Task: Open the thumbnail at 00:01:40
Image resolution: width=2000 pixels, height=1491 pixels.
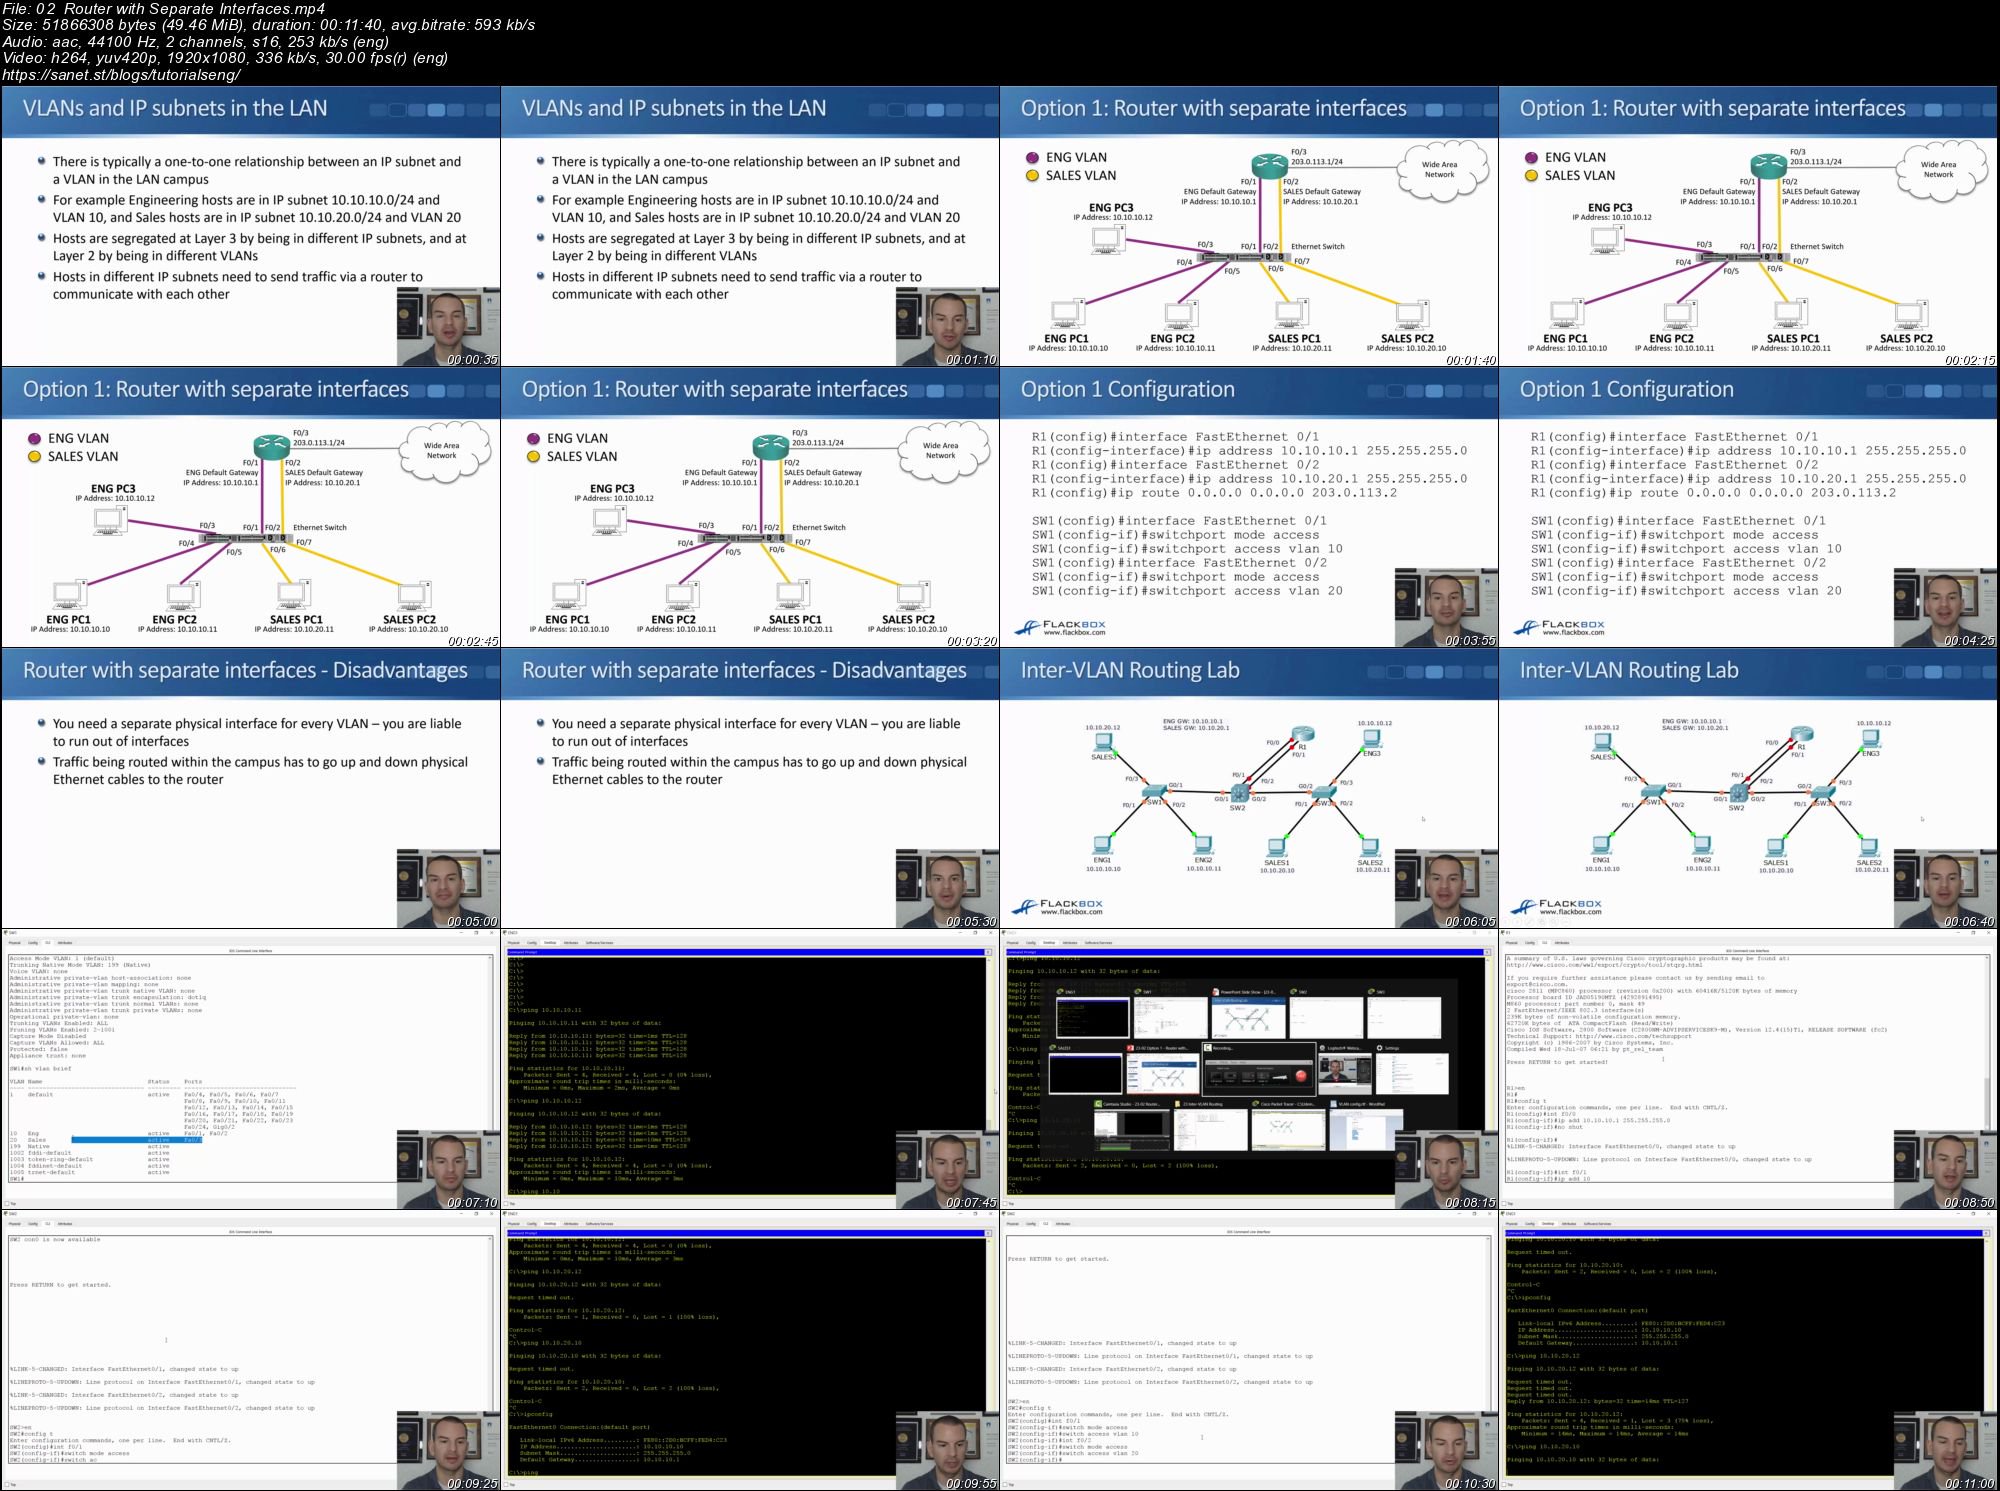Action: [x=1249, y=226]
